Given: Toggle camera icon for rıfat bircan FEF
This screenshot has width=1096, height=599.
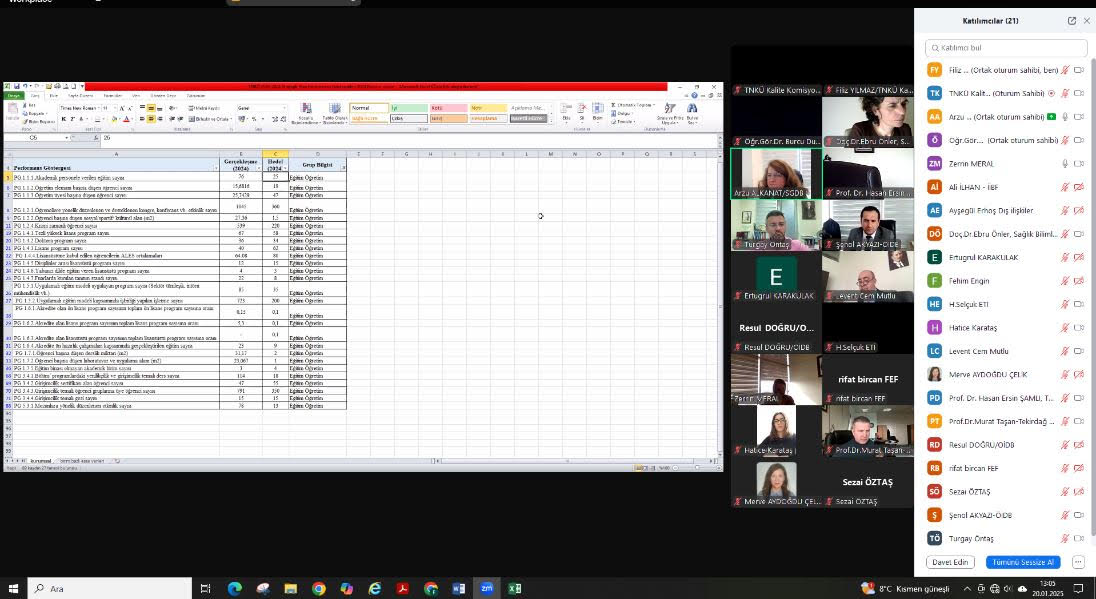Looking at the screenshot, I should pos(1079,468).
